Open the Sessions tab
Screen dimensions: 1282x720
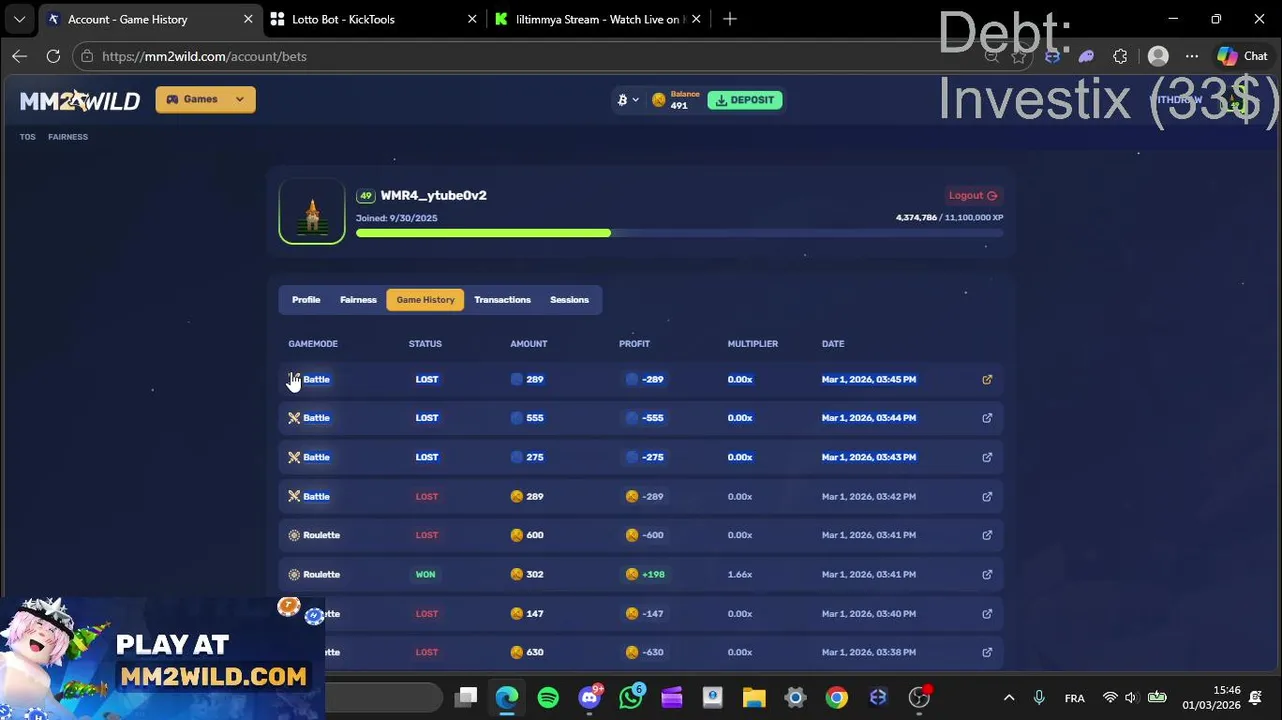[x=569, y=300]
